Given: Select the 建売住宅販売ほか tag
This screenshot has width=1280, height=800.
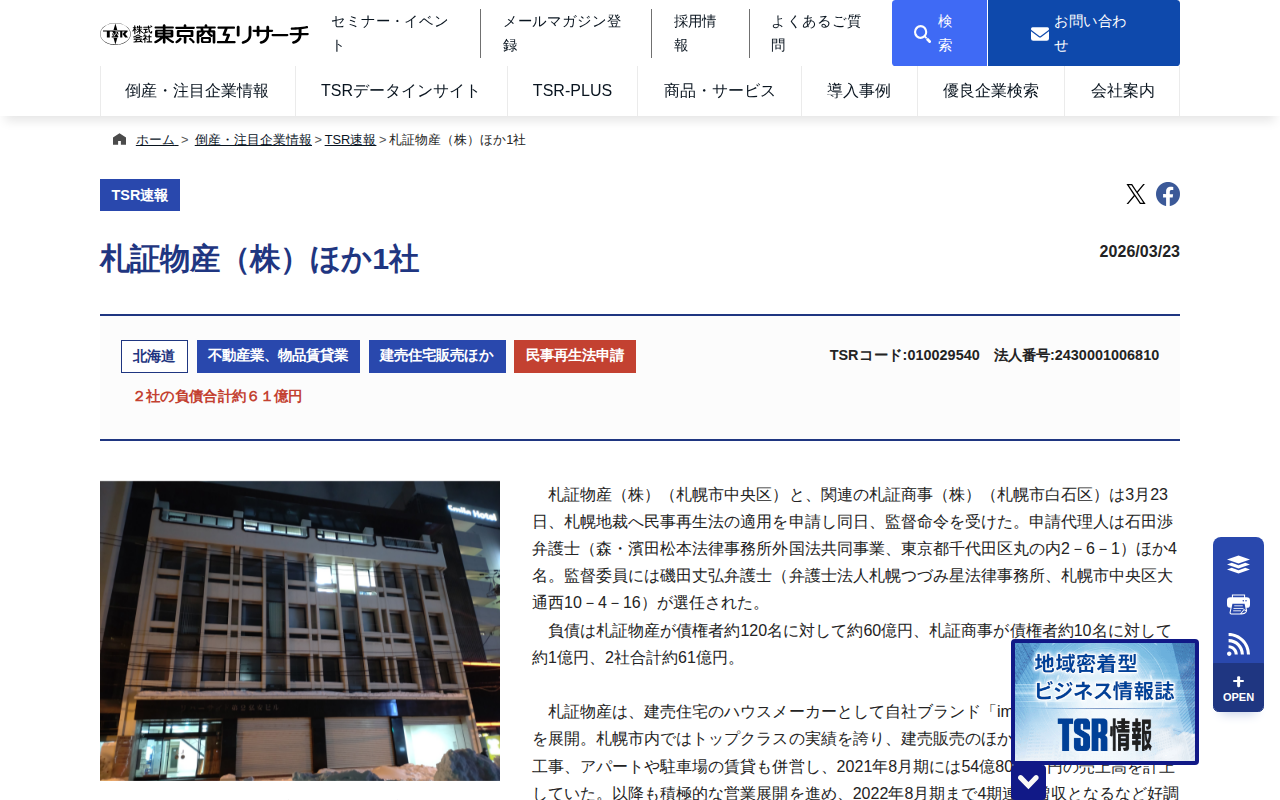Looking at the screenshot, I should (x=437, y=356).
